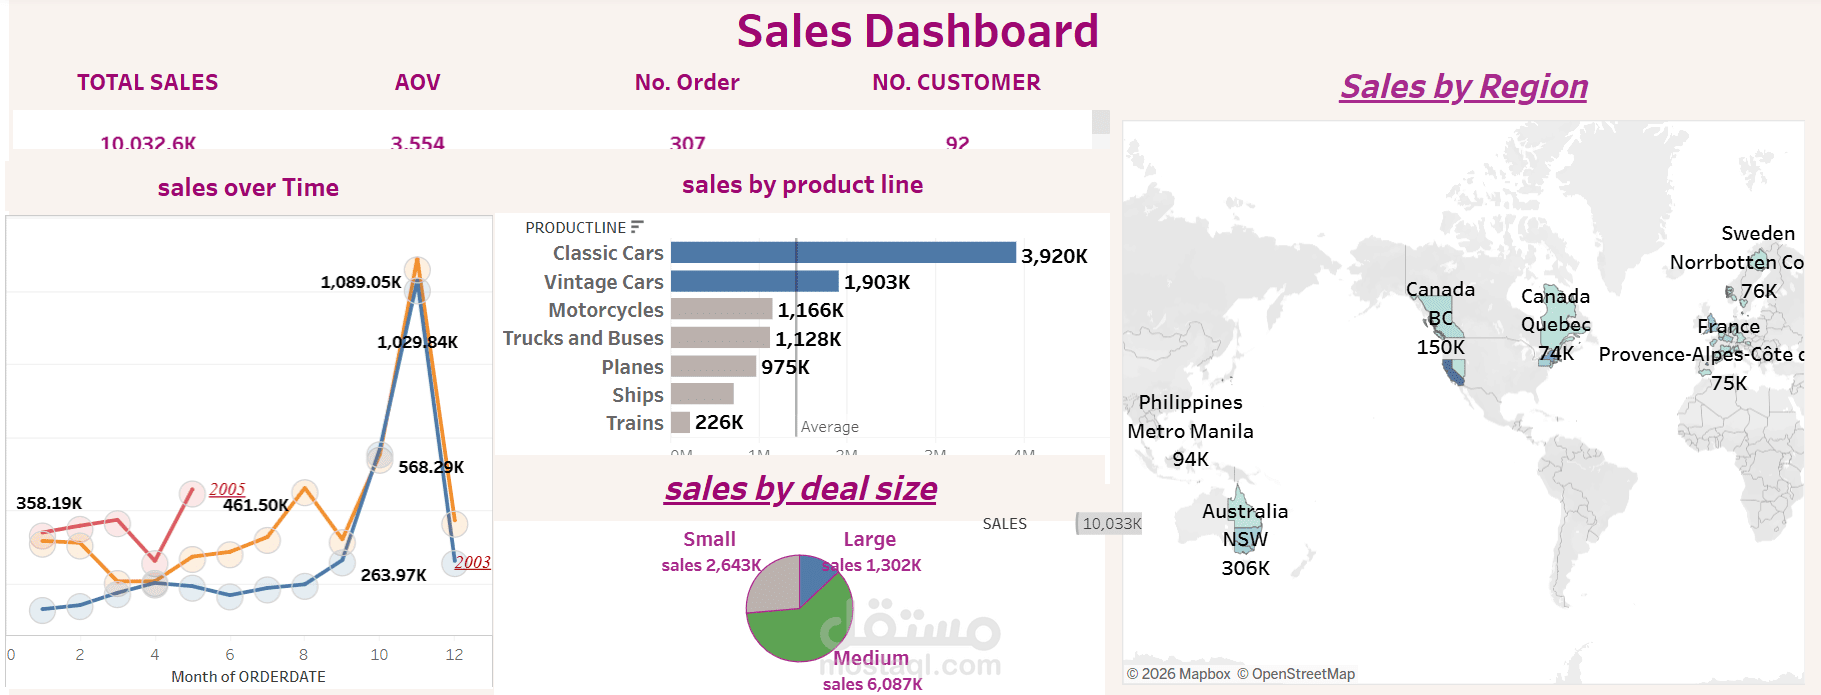This screenshot has width=1821, height=695.
Task: Click the PRODUCTLINE sort icon
Action: [637, 227]
